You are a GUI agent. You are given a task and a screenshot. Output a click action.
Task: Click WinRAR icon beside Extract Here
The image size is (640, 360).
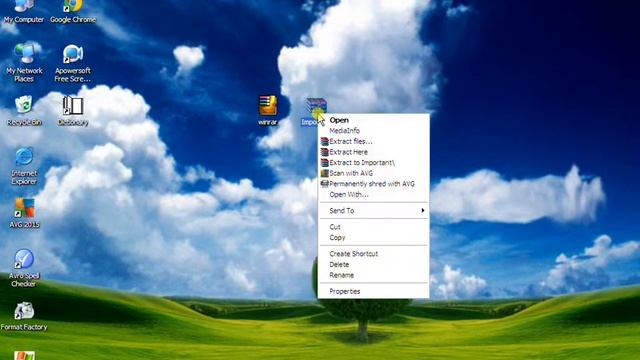tap(324, 152)
